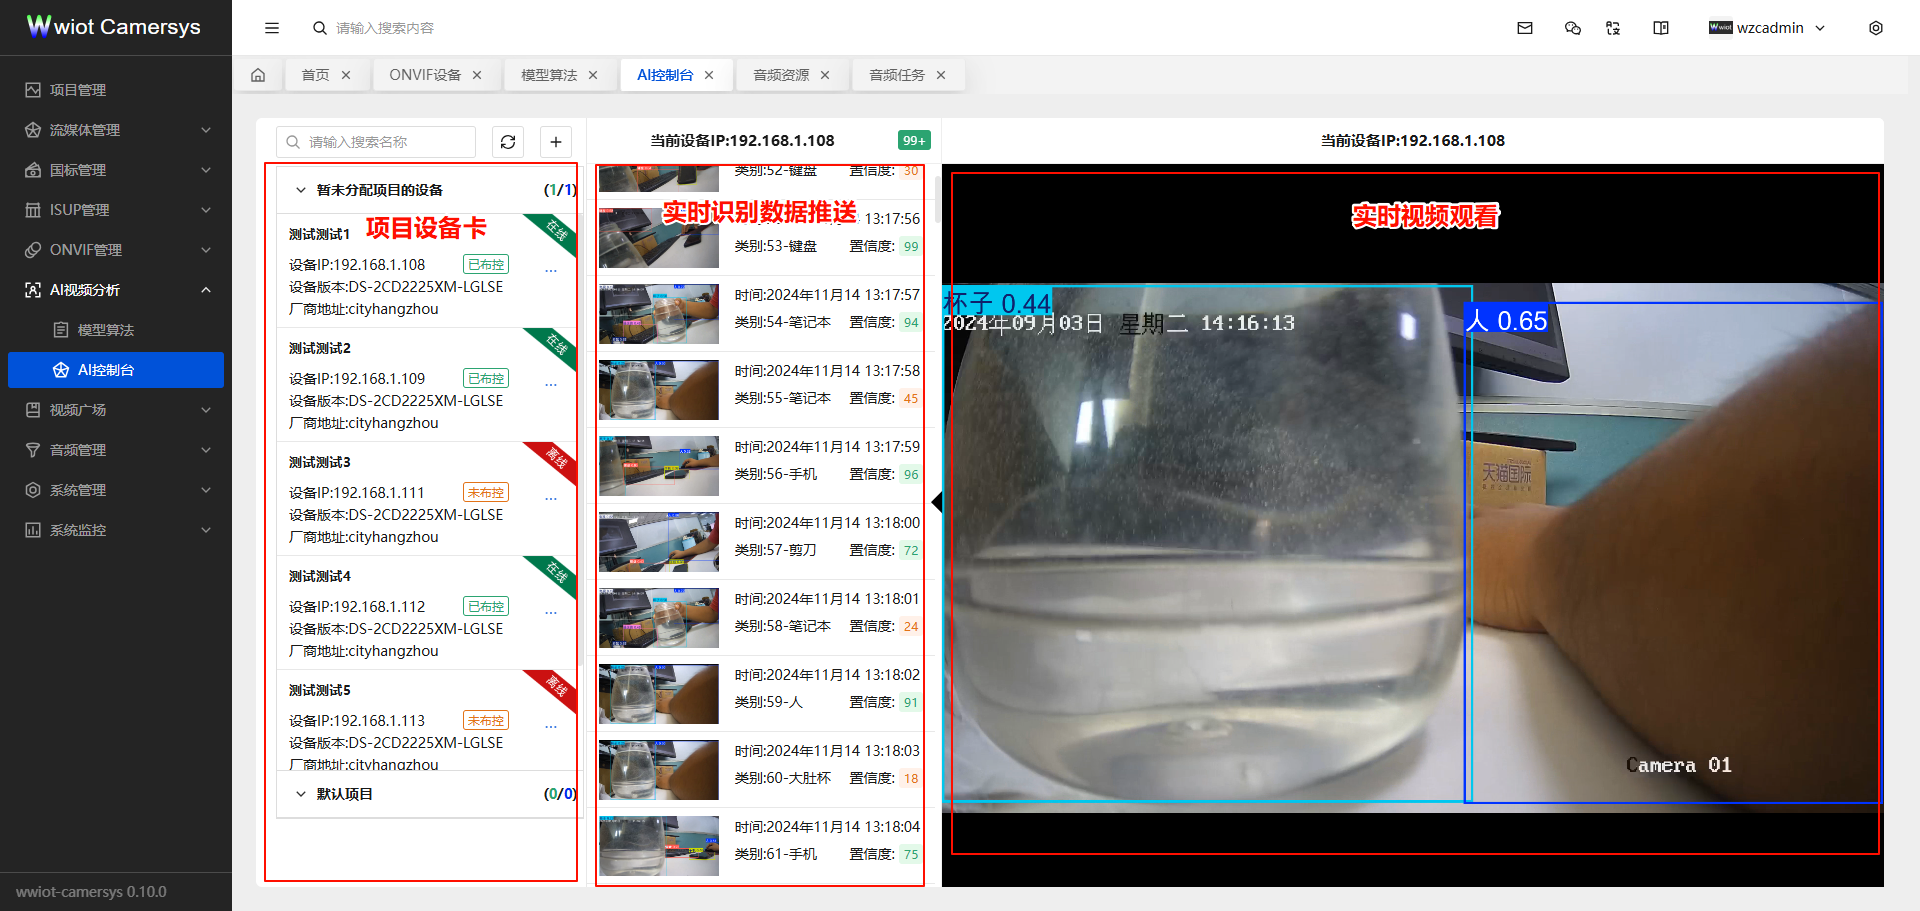The image size is (1920, 911).
Task: Click the language translate icon
Action: click(x=1613, y=28)
